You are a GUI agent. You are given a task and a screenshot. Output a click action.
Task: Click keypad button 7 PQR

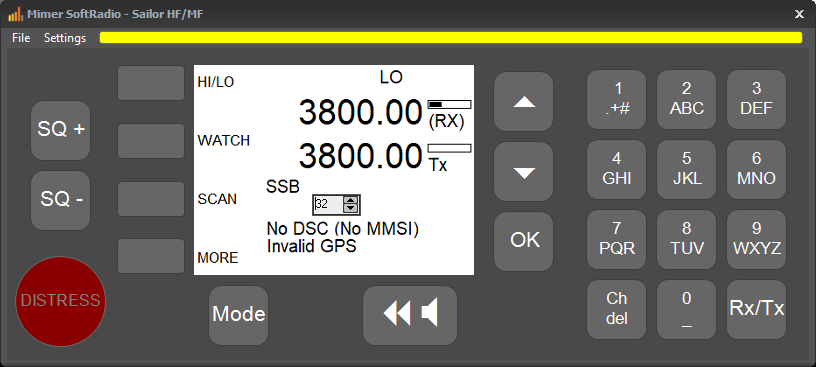617,239
